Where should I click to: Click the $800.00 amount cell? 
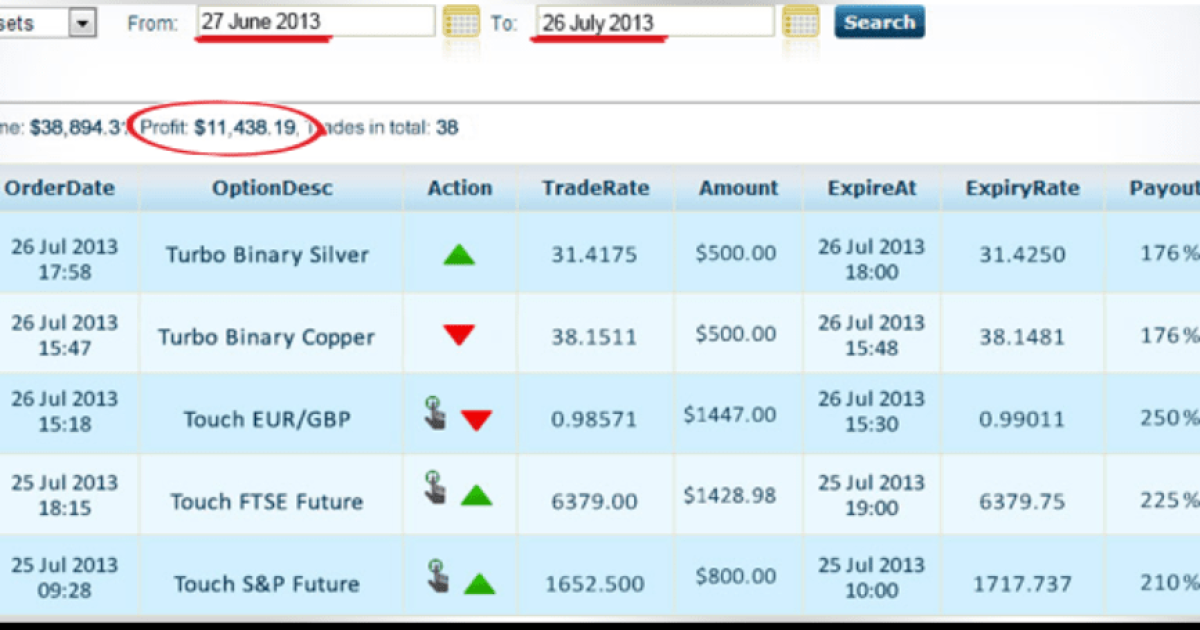click(736, 575)
